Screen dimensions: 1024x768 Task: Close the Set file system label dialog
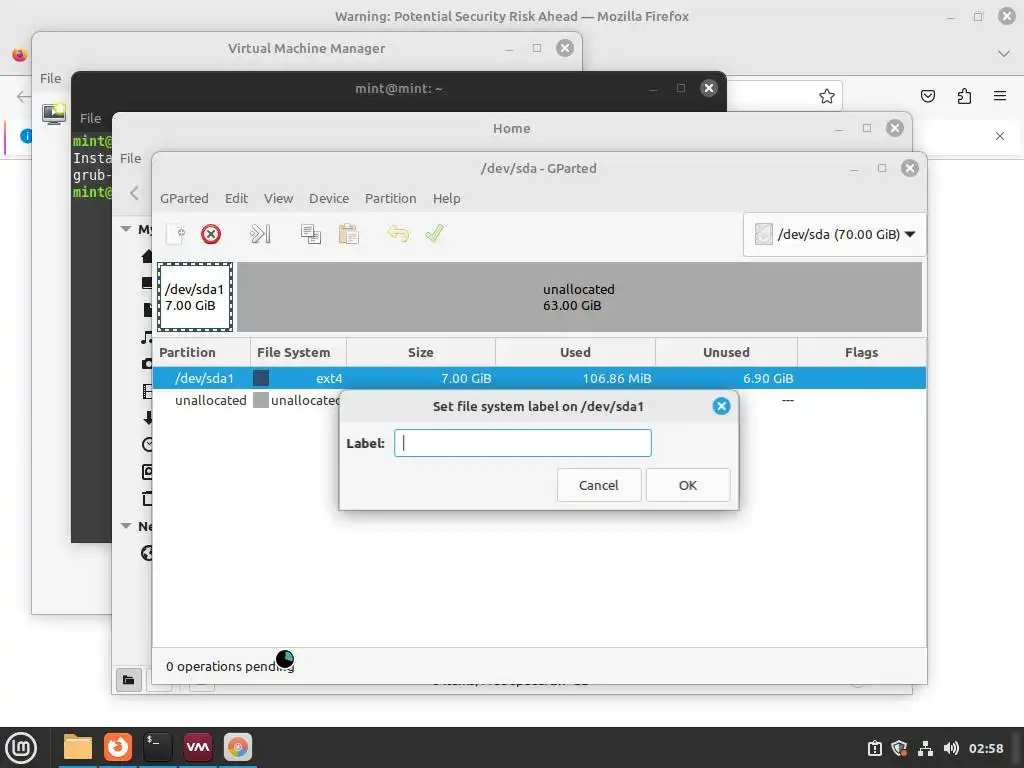pyautogui.click(x=721, y=406)
